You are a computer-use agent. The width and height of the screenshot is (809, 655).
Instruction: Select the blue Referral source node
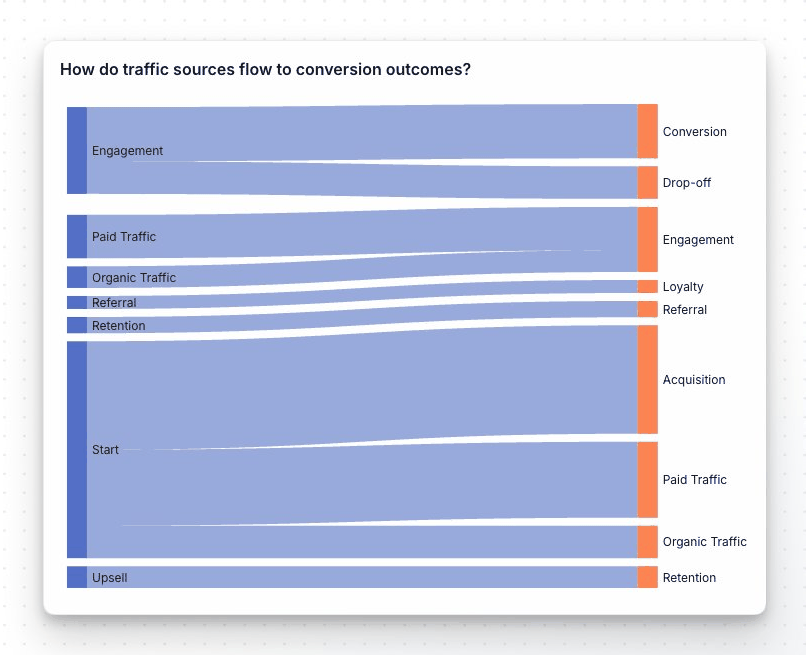pyautogui.click(x=77, y=302)
